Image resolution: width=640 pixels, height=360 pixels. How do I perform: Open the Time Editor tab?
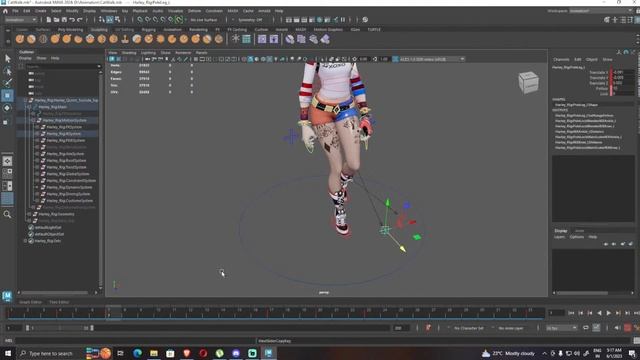pos(59,302)
